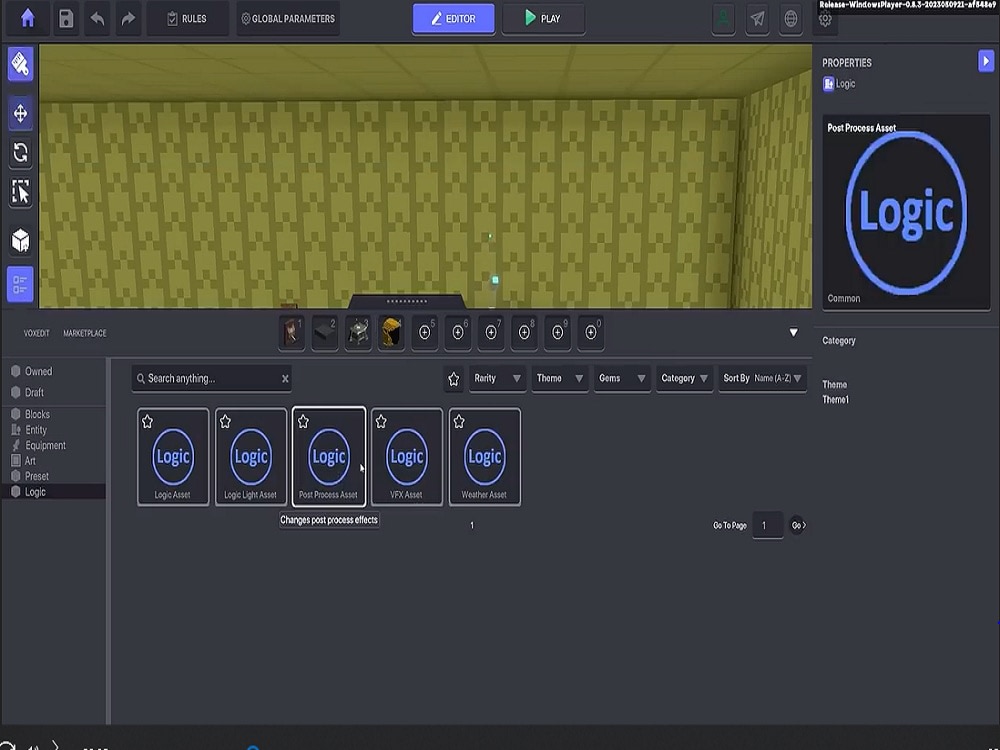The height and width of the screenshot is (750, 1000).
Task: Favorite the Logic Asset with its star
Action: (x=147, y=421)
